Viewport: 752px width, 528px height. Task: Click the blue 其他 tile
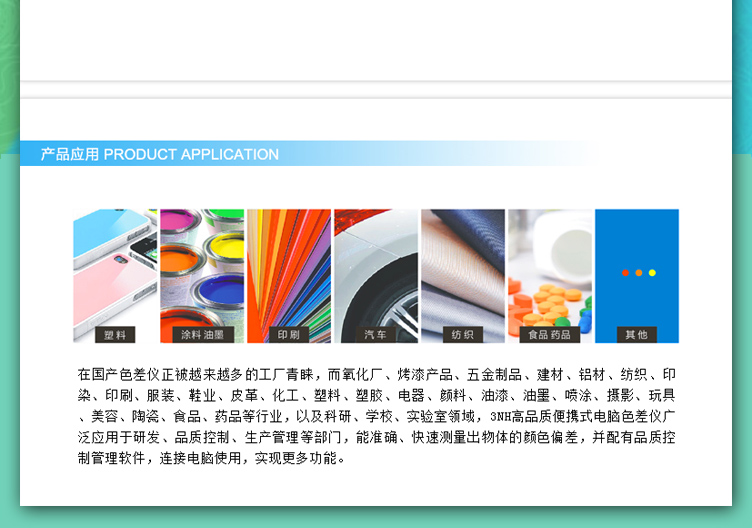(x=637, y=276)
